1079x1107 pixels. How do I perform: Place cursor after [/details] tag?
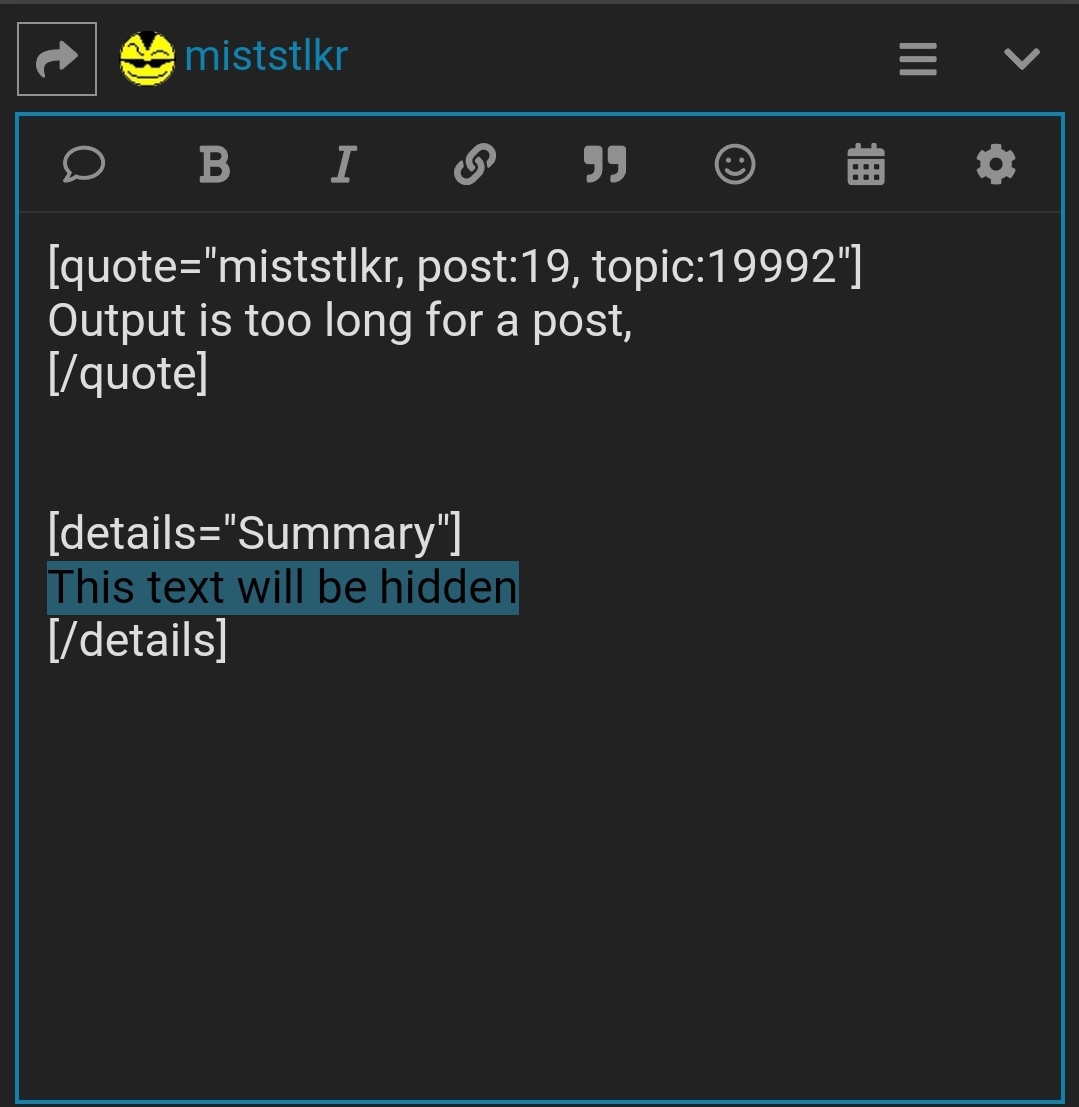pos(227,640)
